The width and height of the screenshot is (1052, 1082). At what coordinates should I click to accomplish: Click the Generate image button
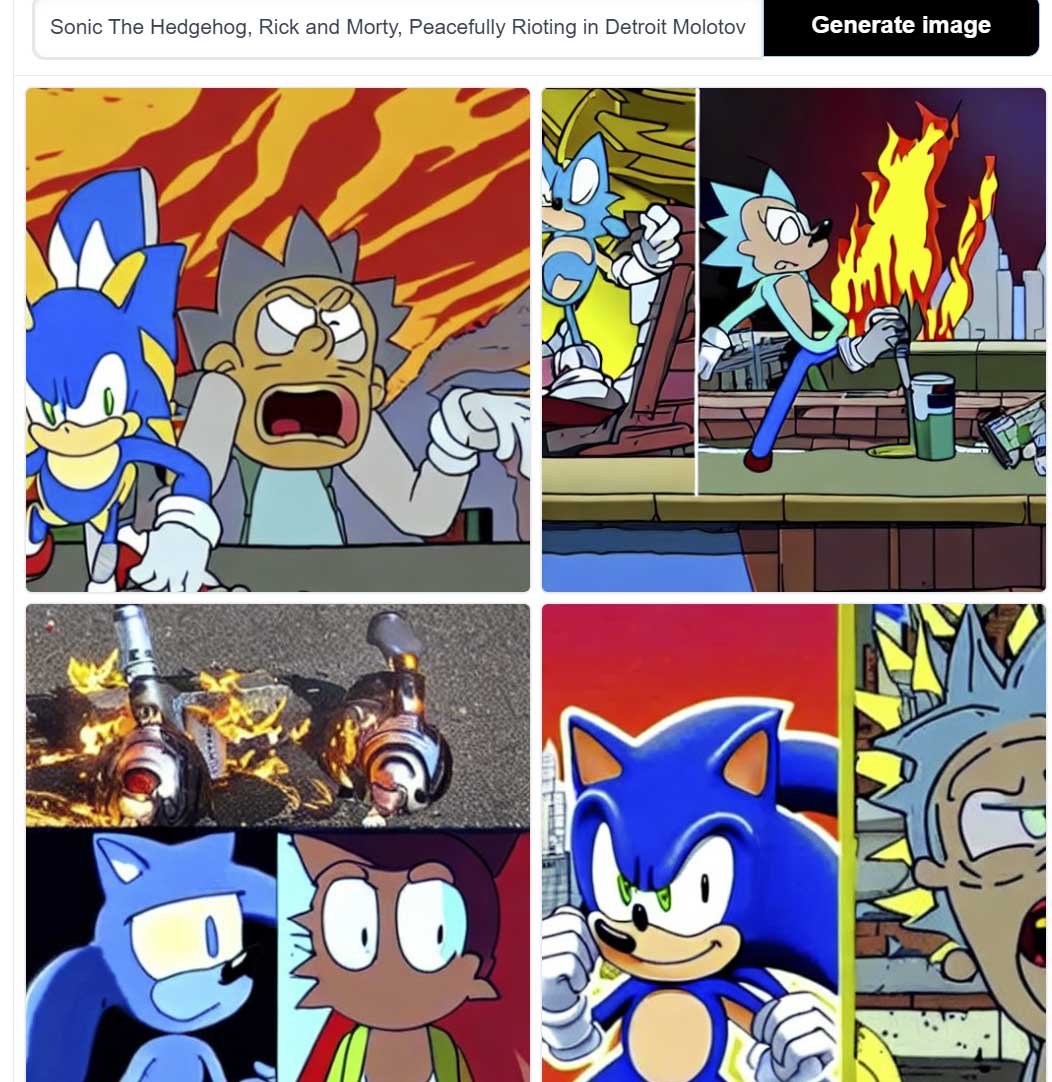coord(900,26)
